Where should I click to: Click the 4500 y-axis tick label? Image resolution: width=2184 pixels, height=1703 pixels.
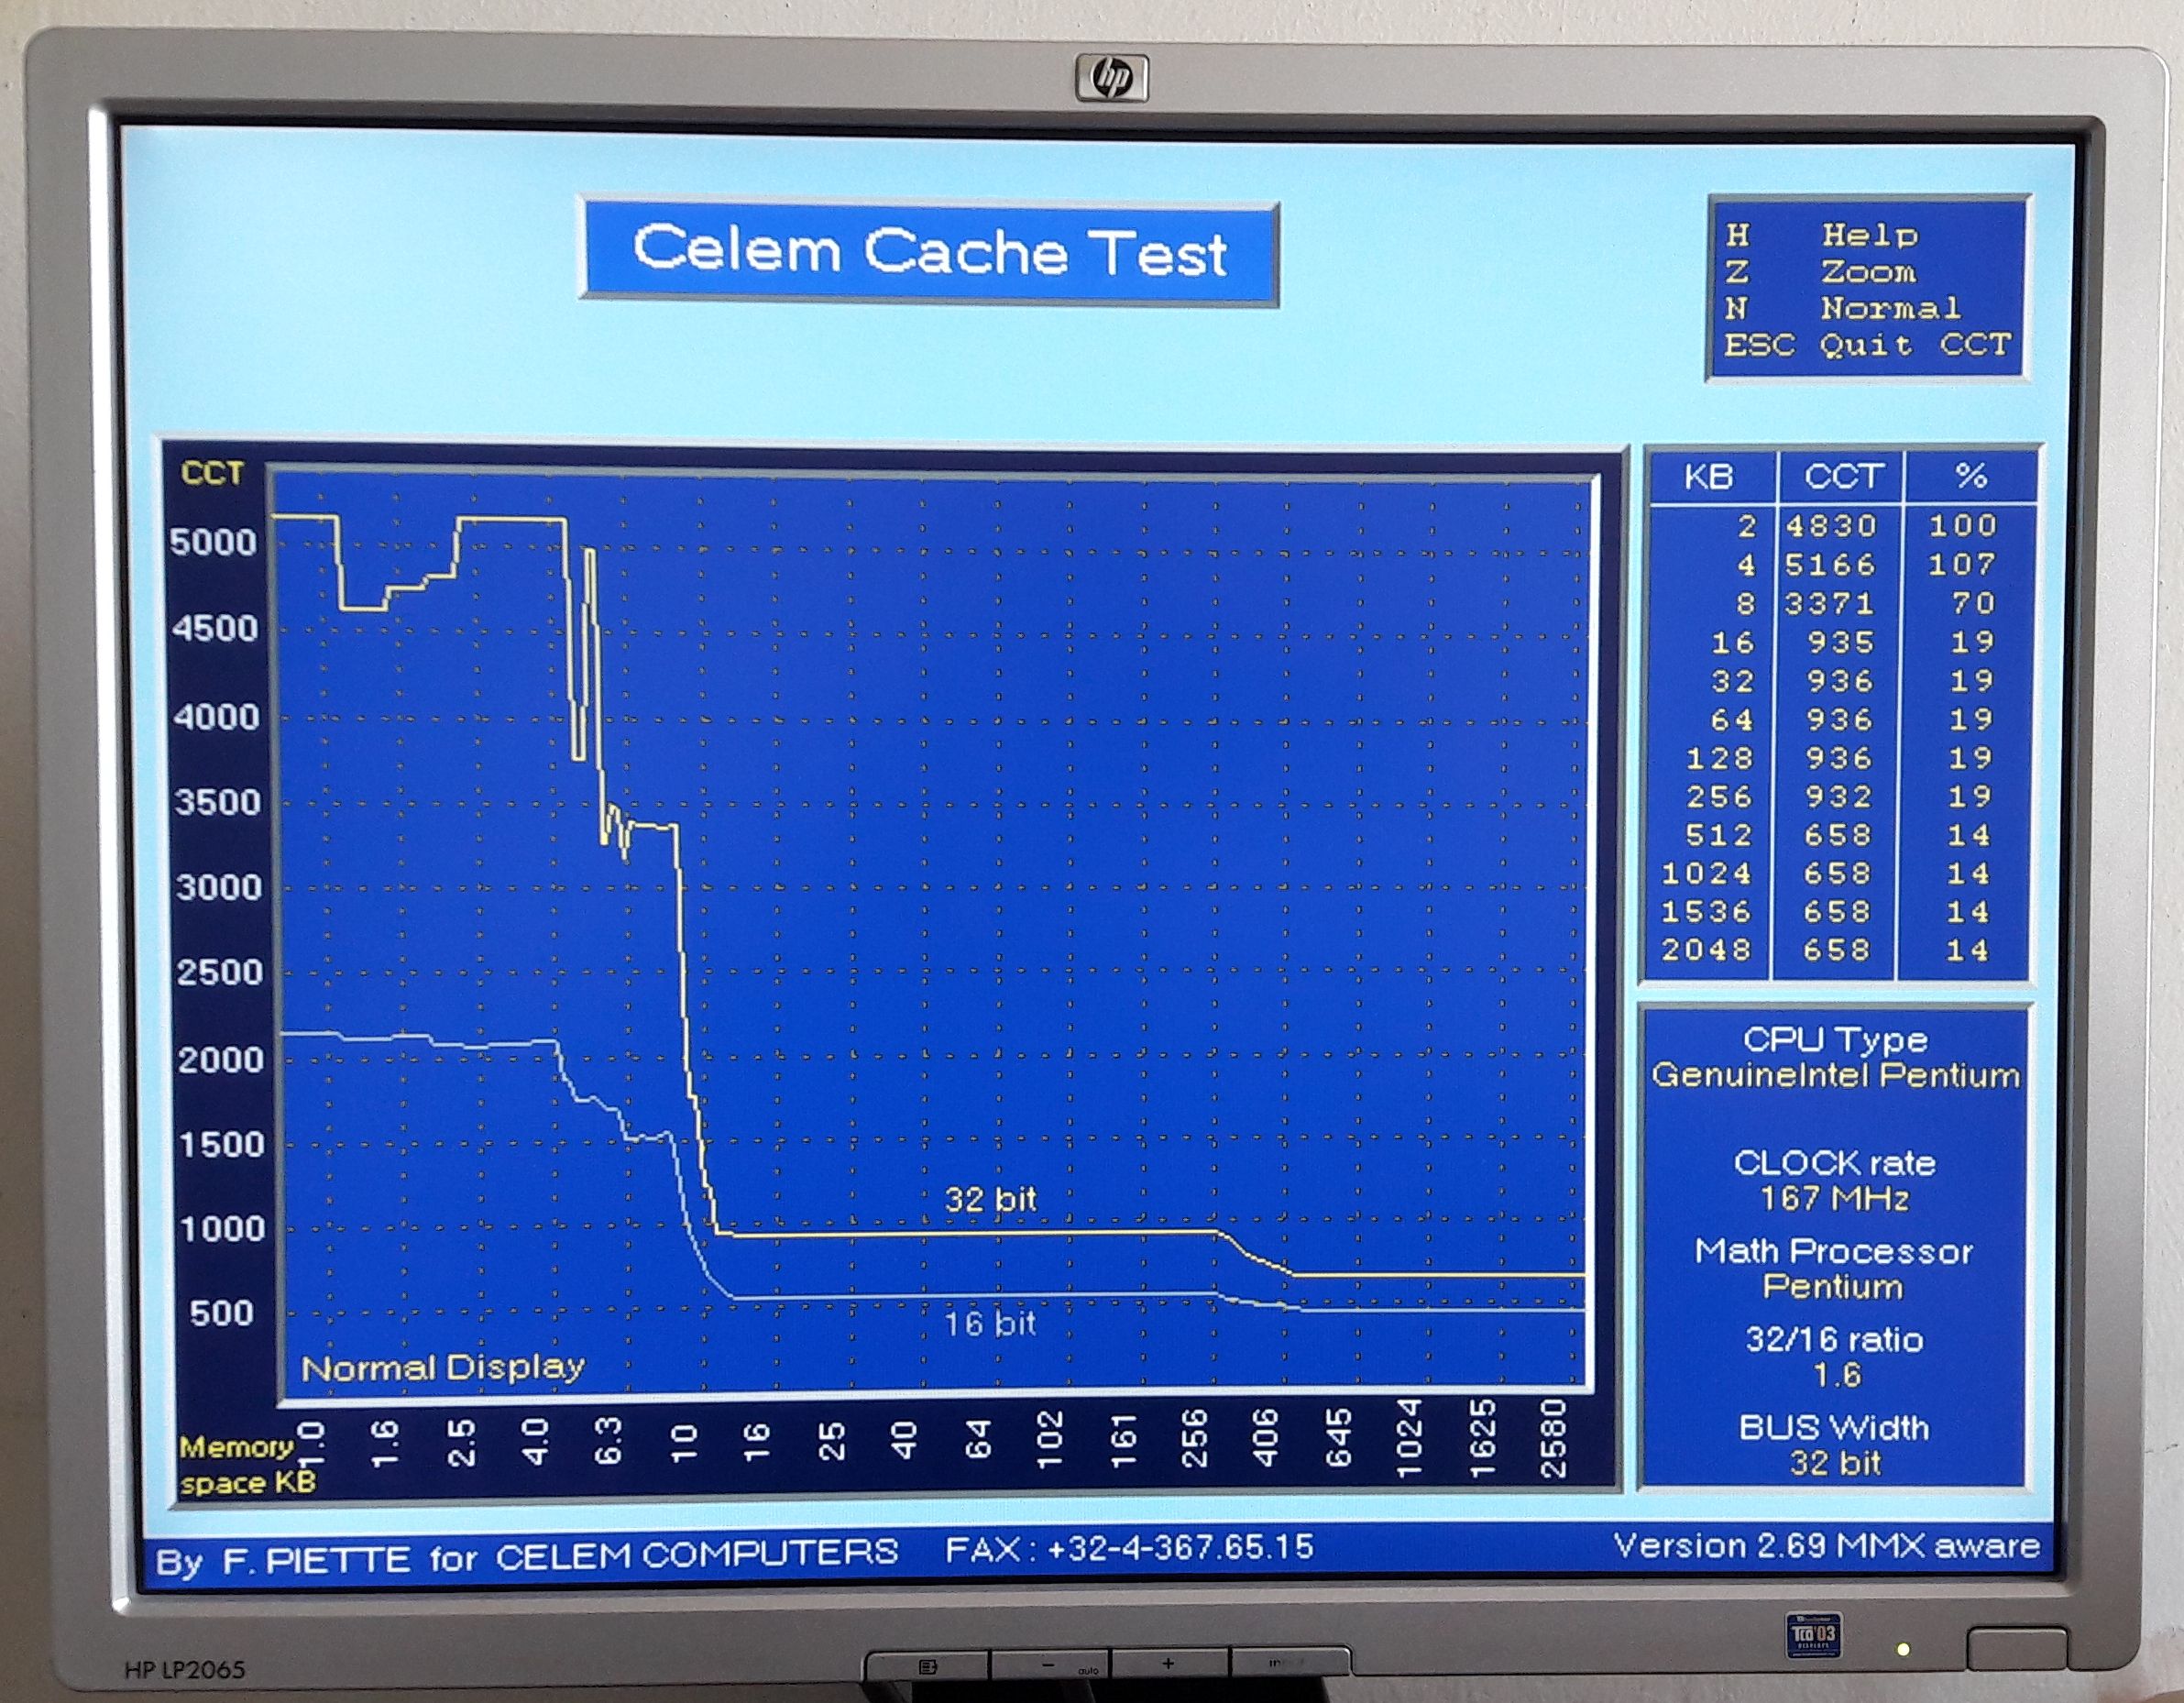pos(215,629)
